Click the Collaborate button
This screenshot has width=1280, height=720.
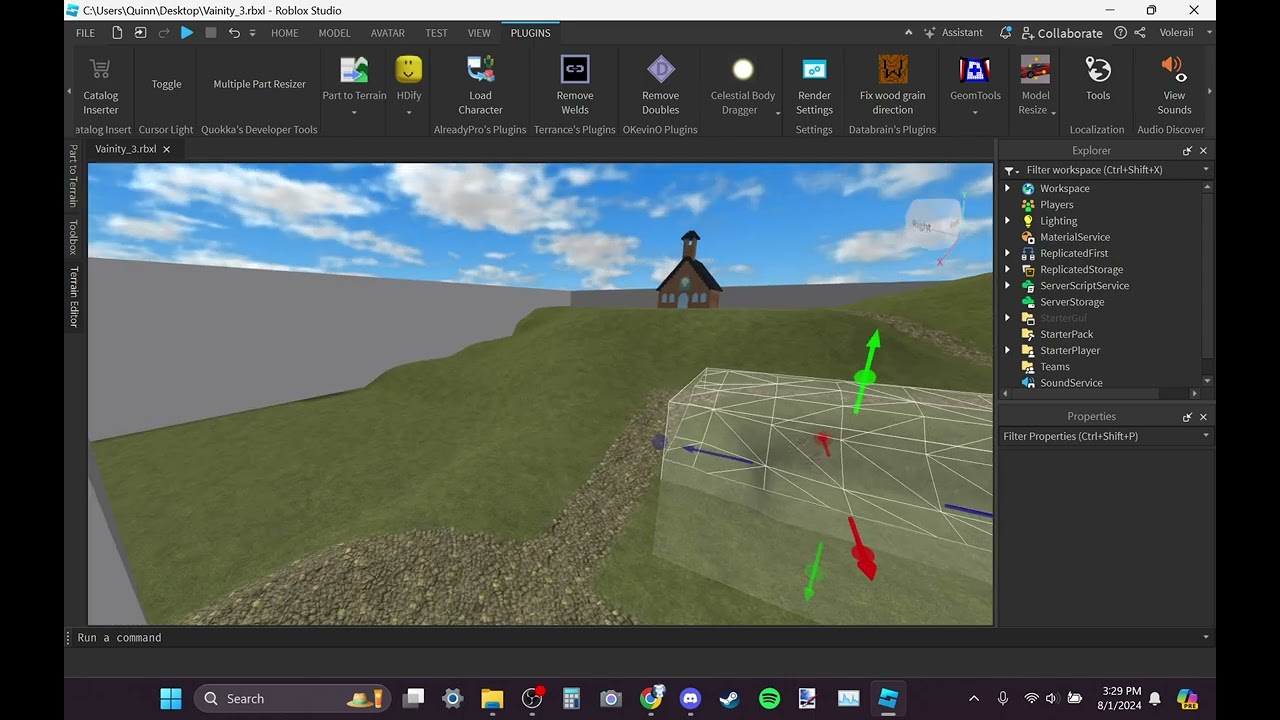pos(1061,33)
